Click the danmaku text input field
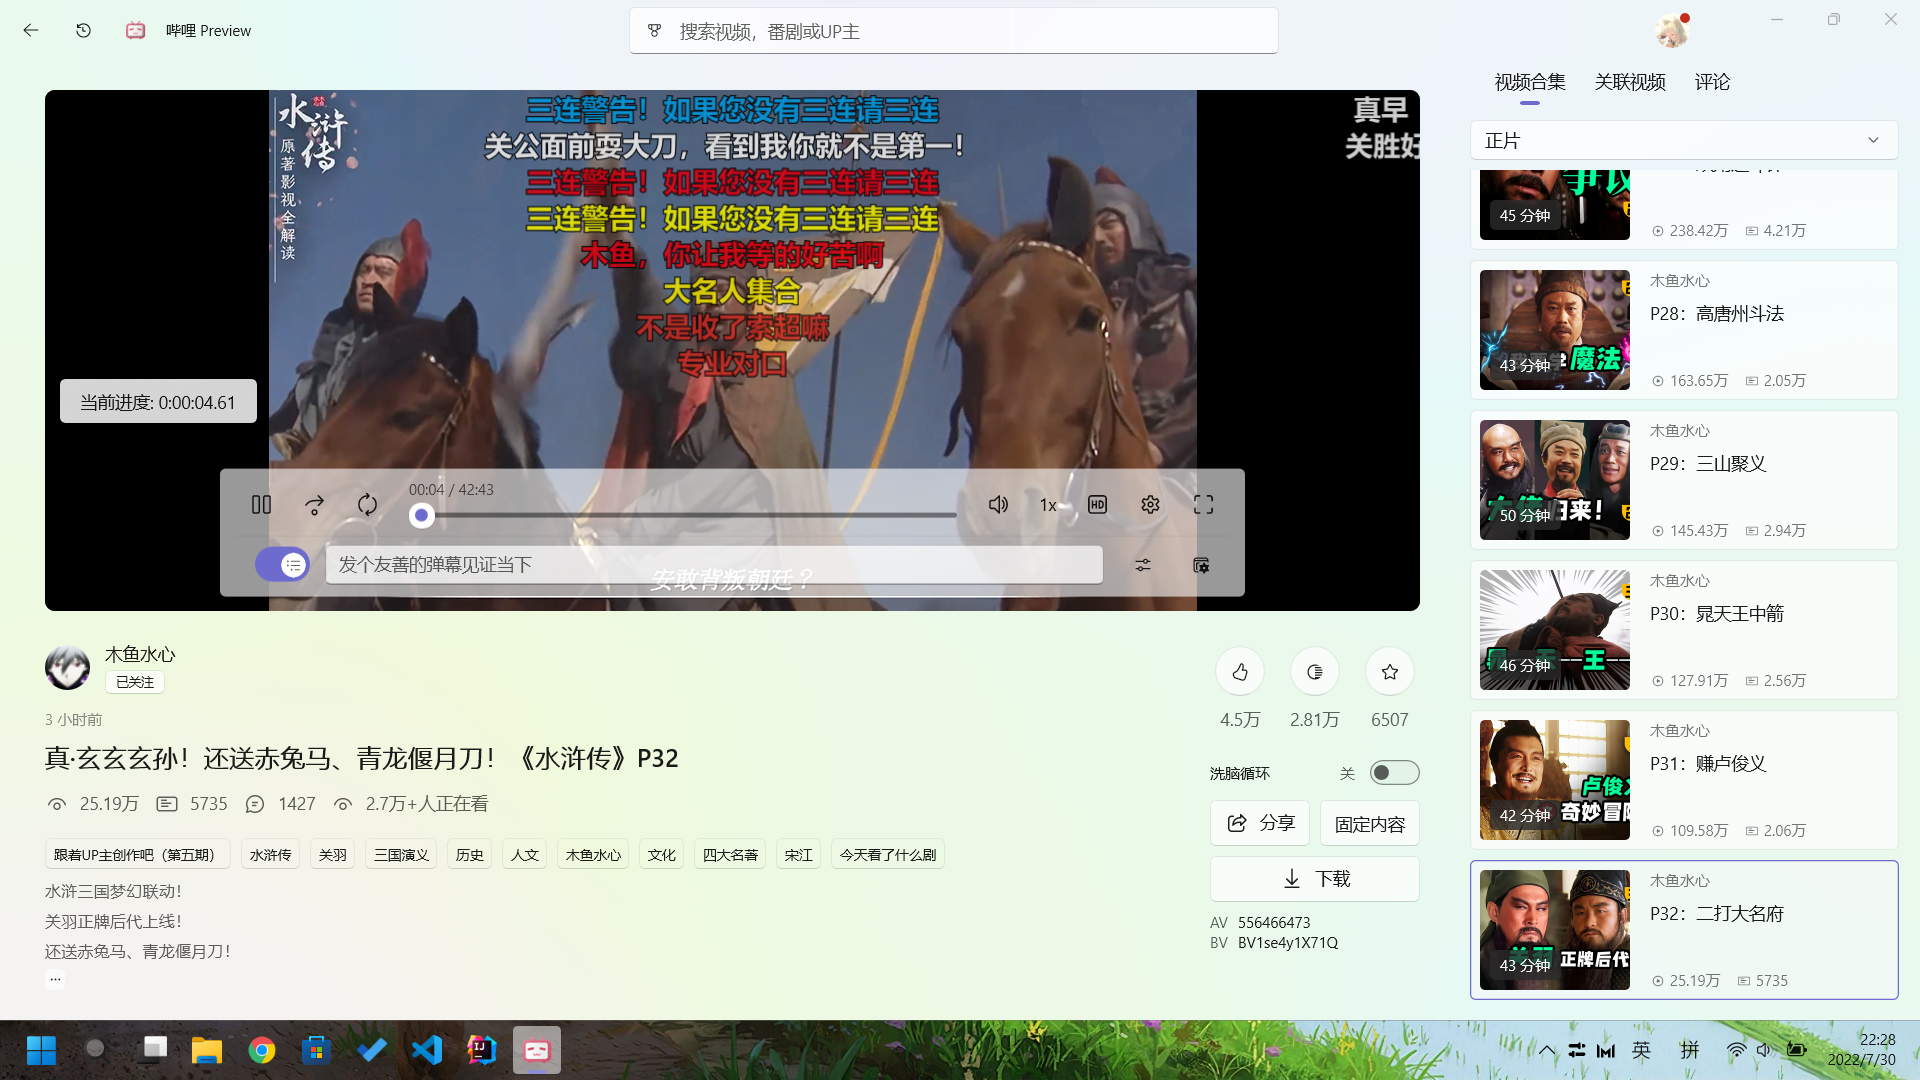Screen dimensions: 1920x1080 (x=714, y=565)
